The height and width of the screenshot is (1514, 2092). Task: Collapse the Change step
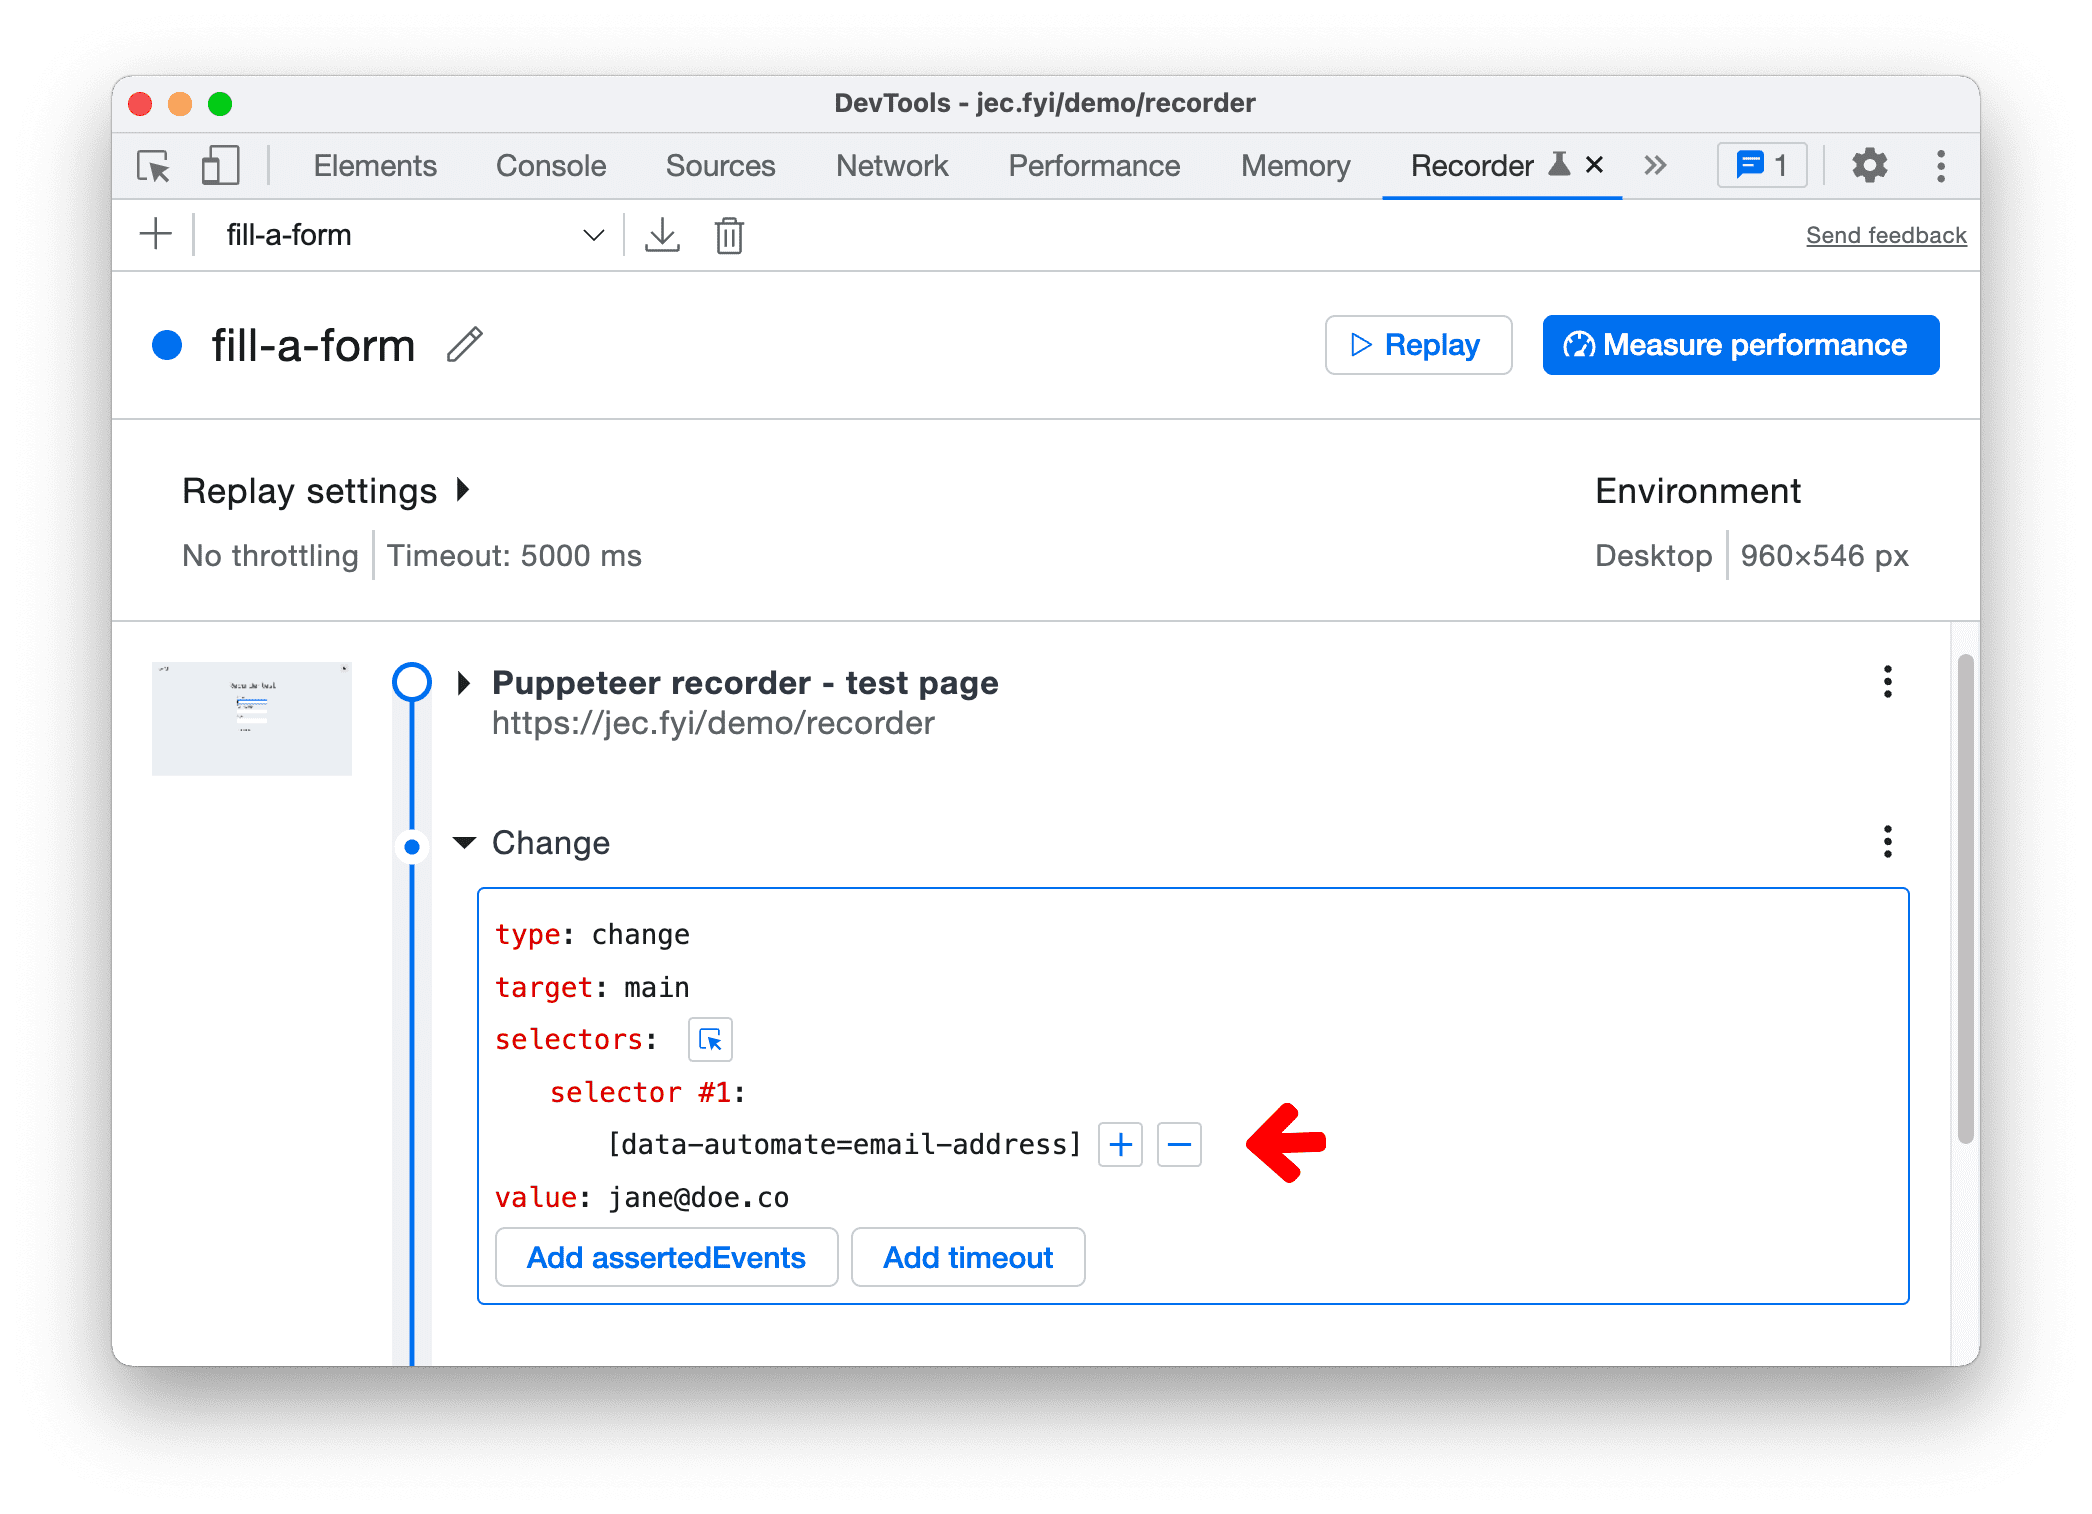(x=458, y=841)
